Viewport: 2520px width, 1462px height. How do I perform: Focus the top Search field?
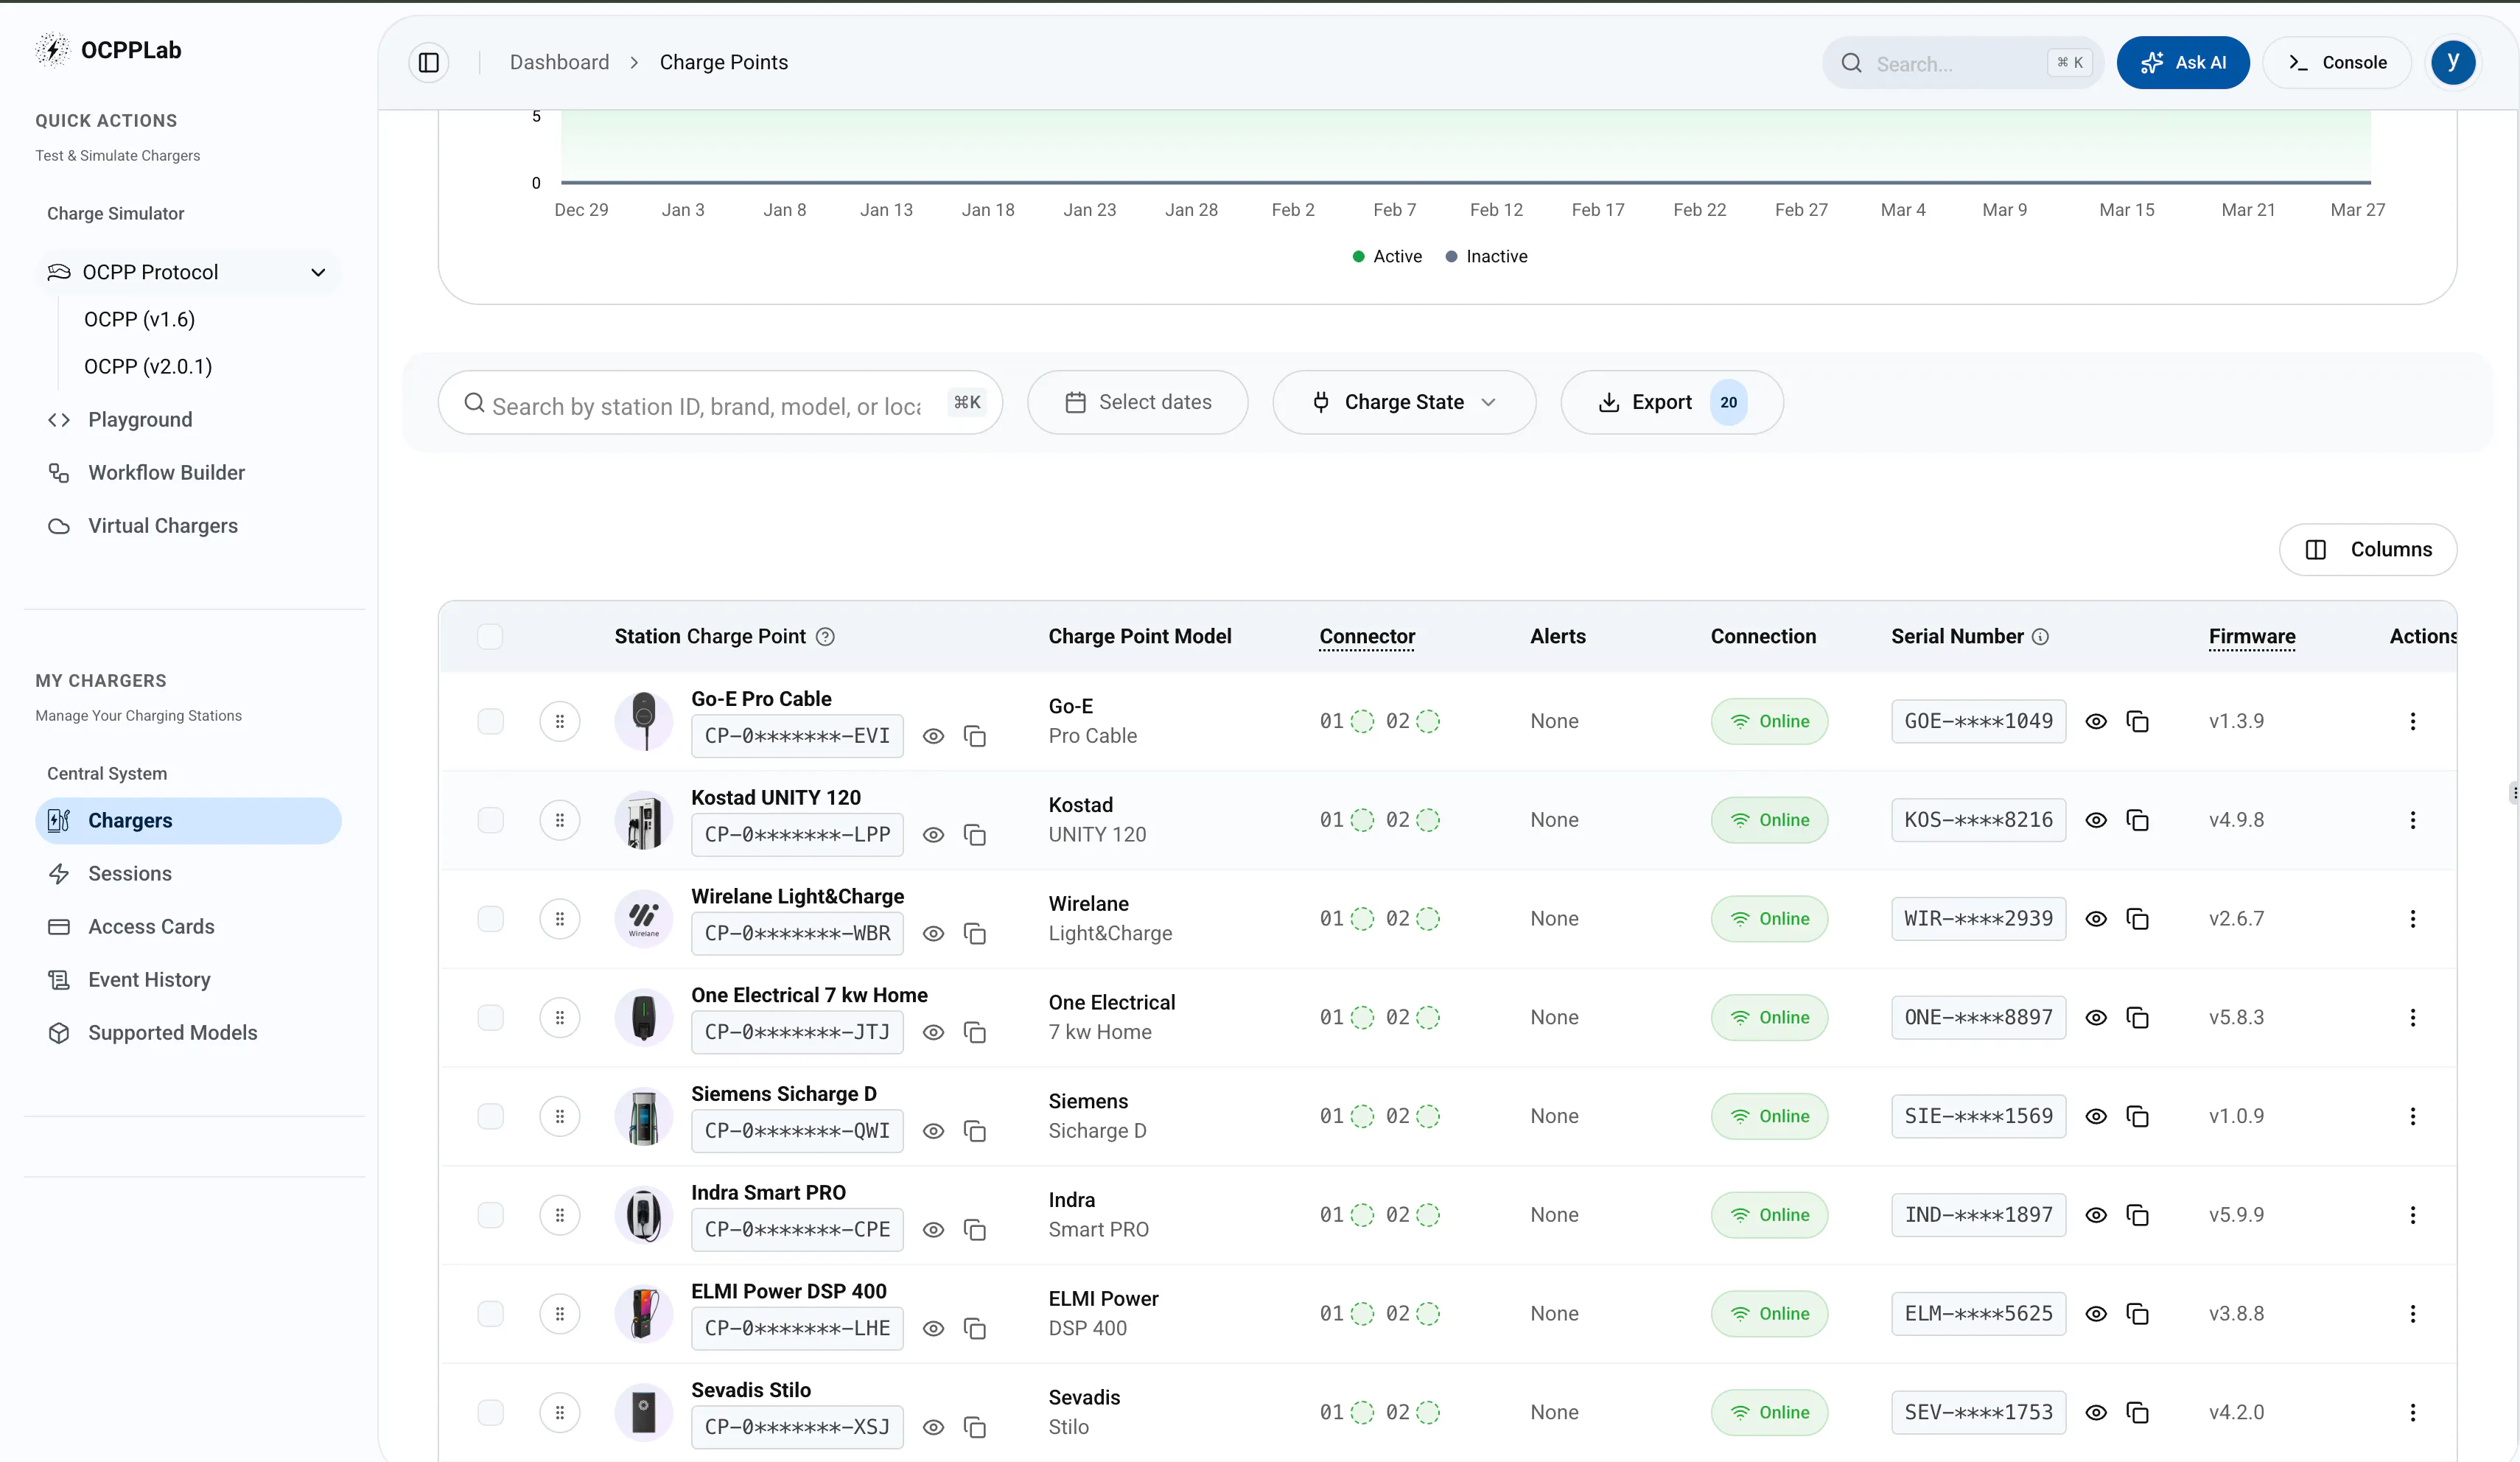click(x=1963, y=63)
